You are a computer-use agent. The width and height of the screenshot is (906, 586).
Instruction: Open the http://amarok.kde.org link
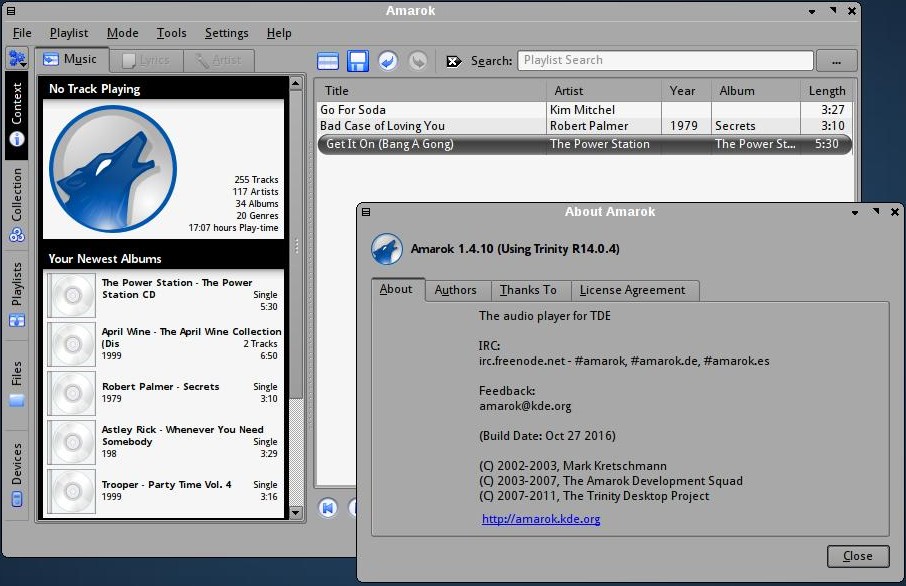(541, 519)
